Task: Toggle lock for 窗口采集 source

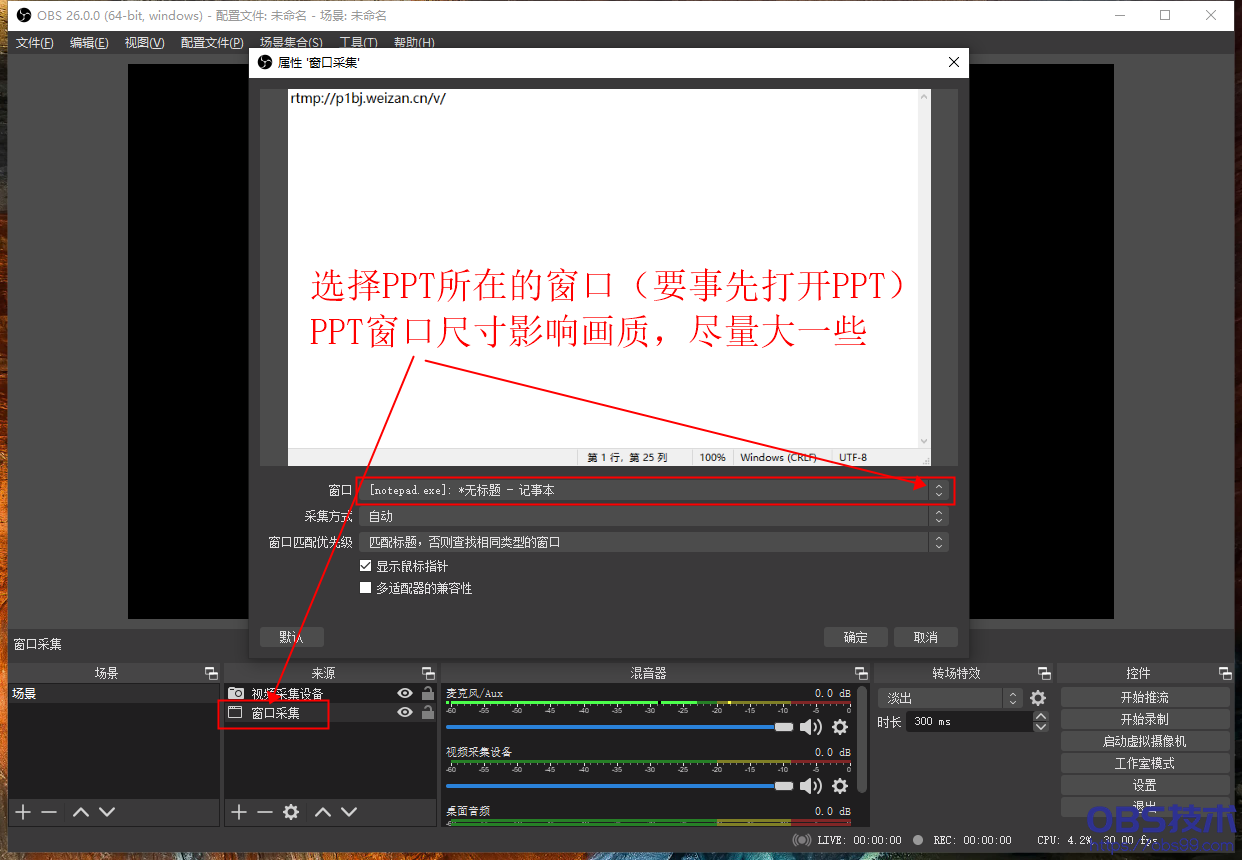Action: (x=428, y=713)
